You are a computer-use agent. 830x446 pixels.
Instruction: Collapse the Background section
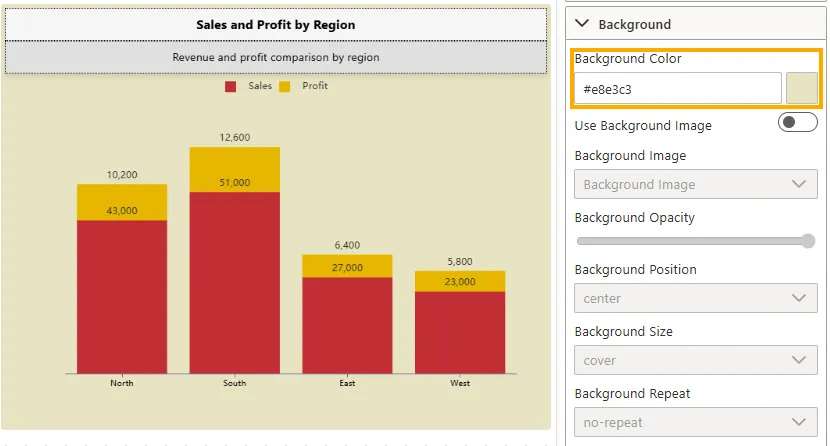583,24
